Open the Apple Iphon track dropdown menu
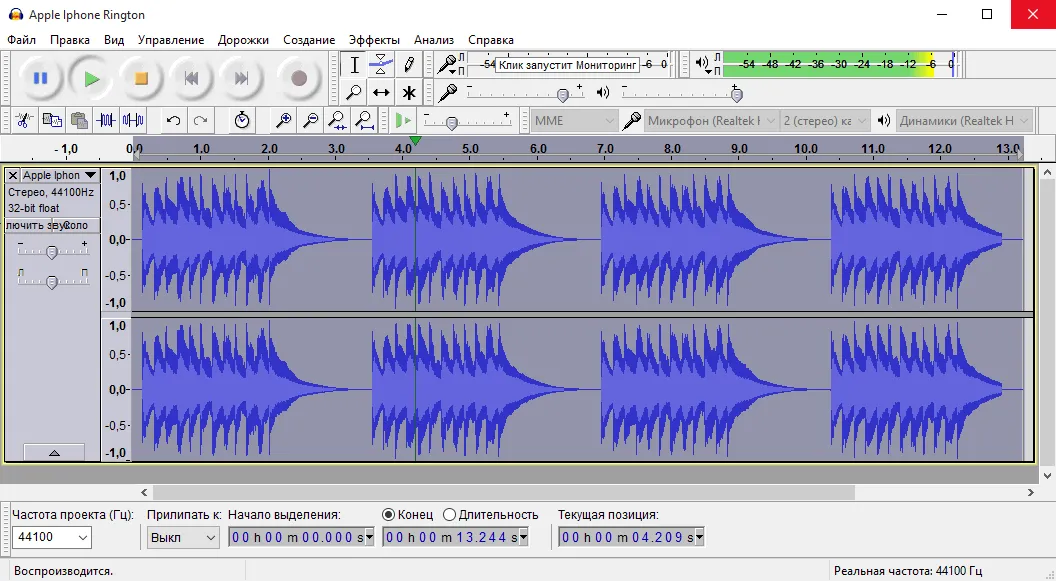This screenshot has height=581, width=1056. (90, 176)
